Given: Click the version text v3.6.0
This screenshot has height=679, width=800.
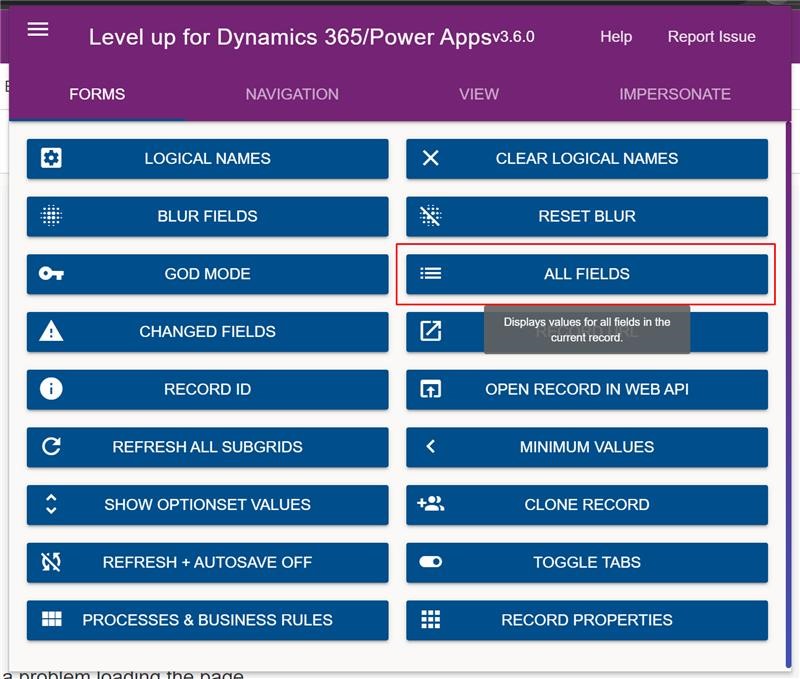Looking at the screenshot, I should click(x=513, y=37).
